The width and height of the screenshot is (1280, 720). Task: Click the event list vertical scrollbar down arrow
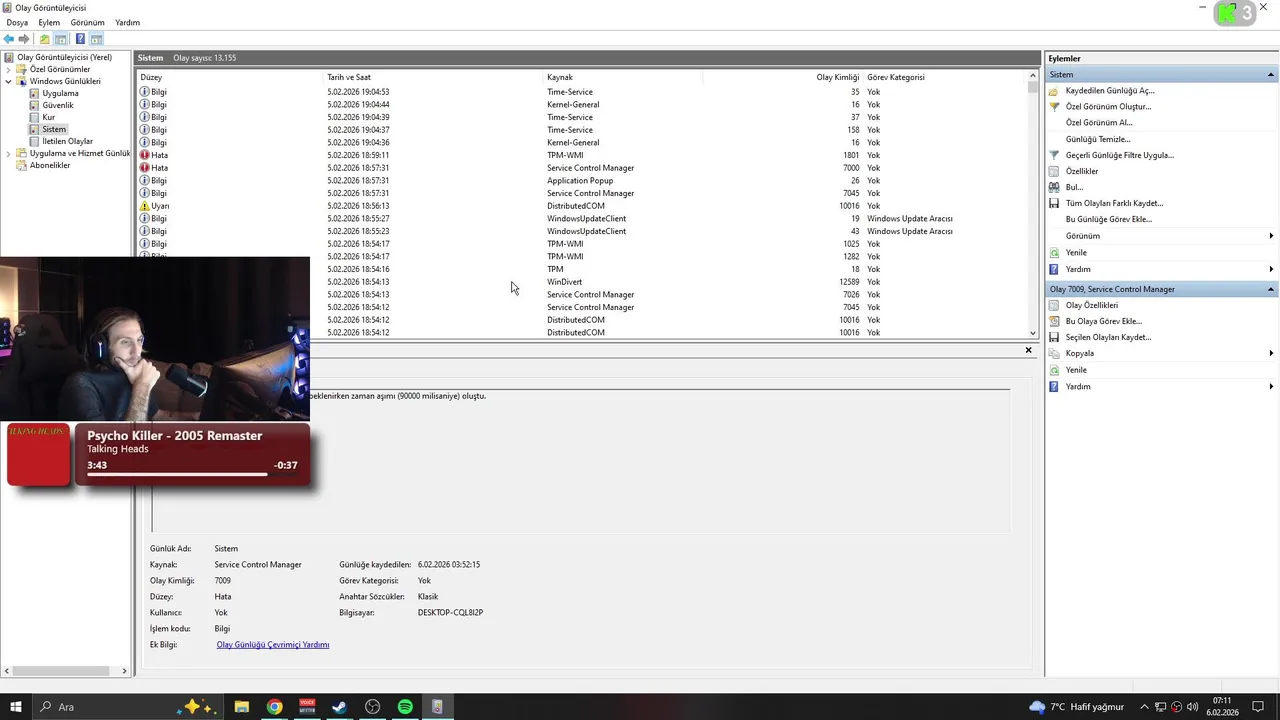(x=1033, y=333)
